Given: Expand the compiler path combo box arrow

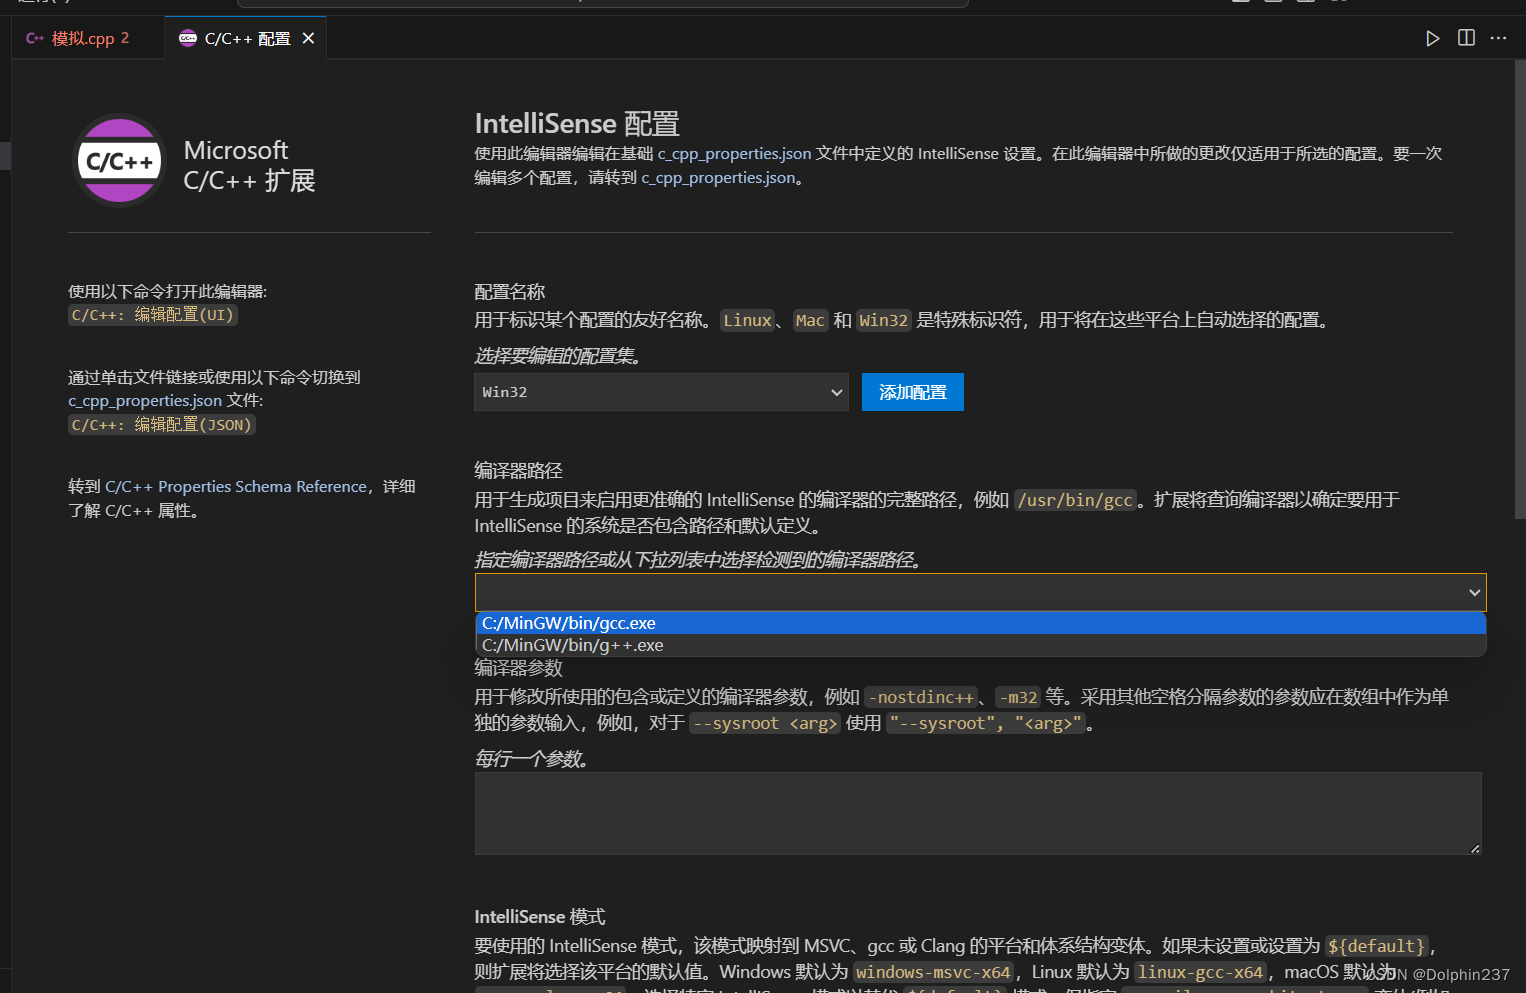Looking at the screenshot, I should pyautogui.click(x=1473, y=592).
